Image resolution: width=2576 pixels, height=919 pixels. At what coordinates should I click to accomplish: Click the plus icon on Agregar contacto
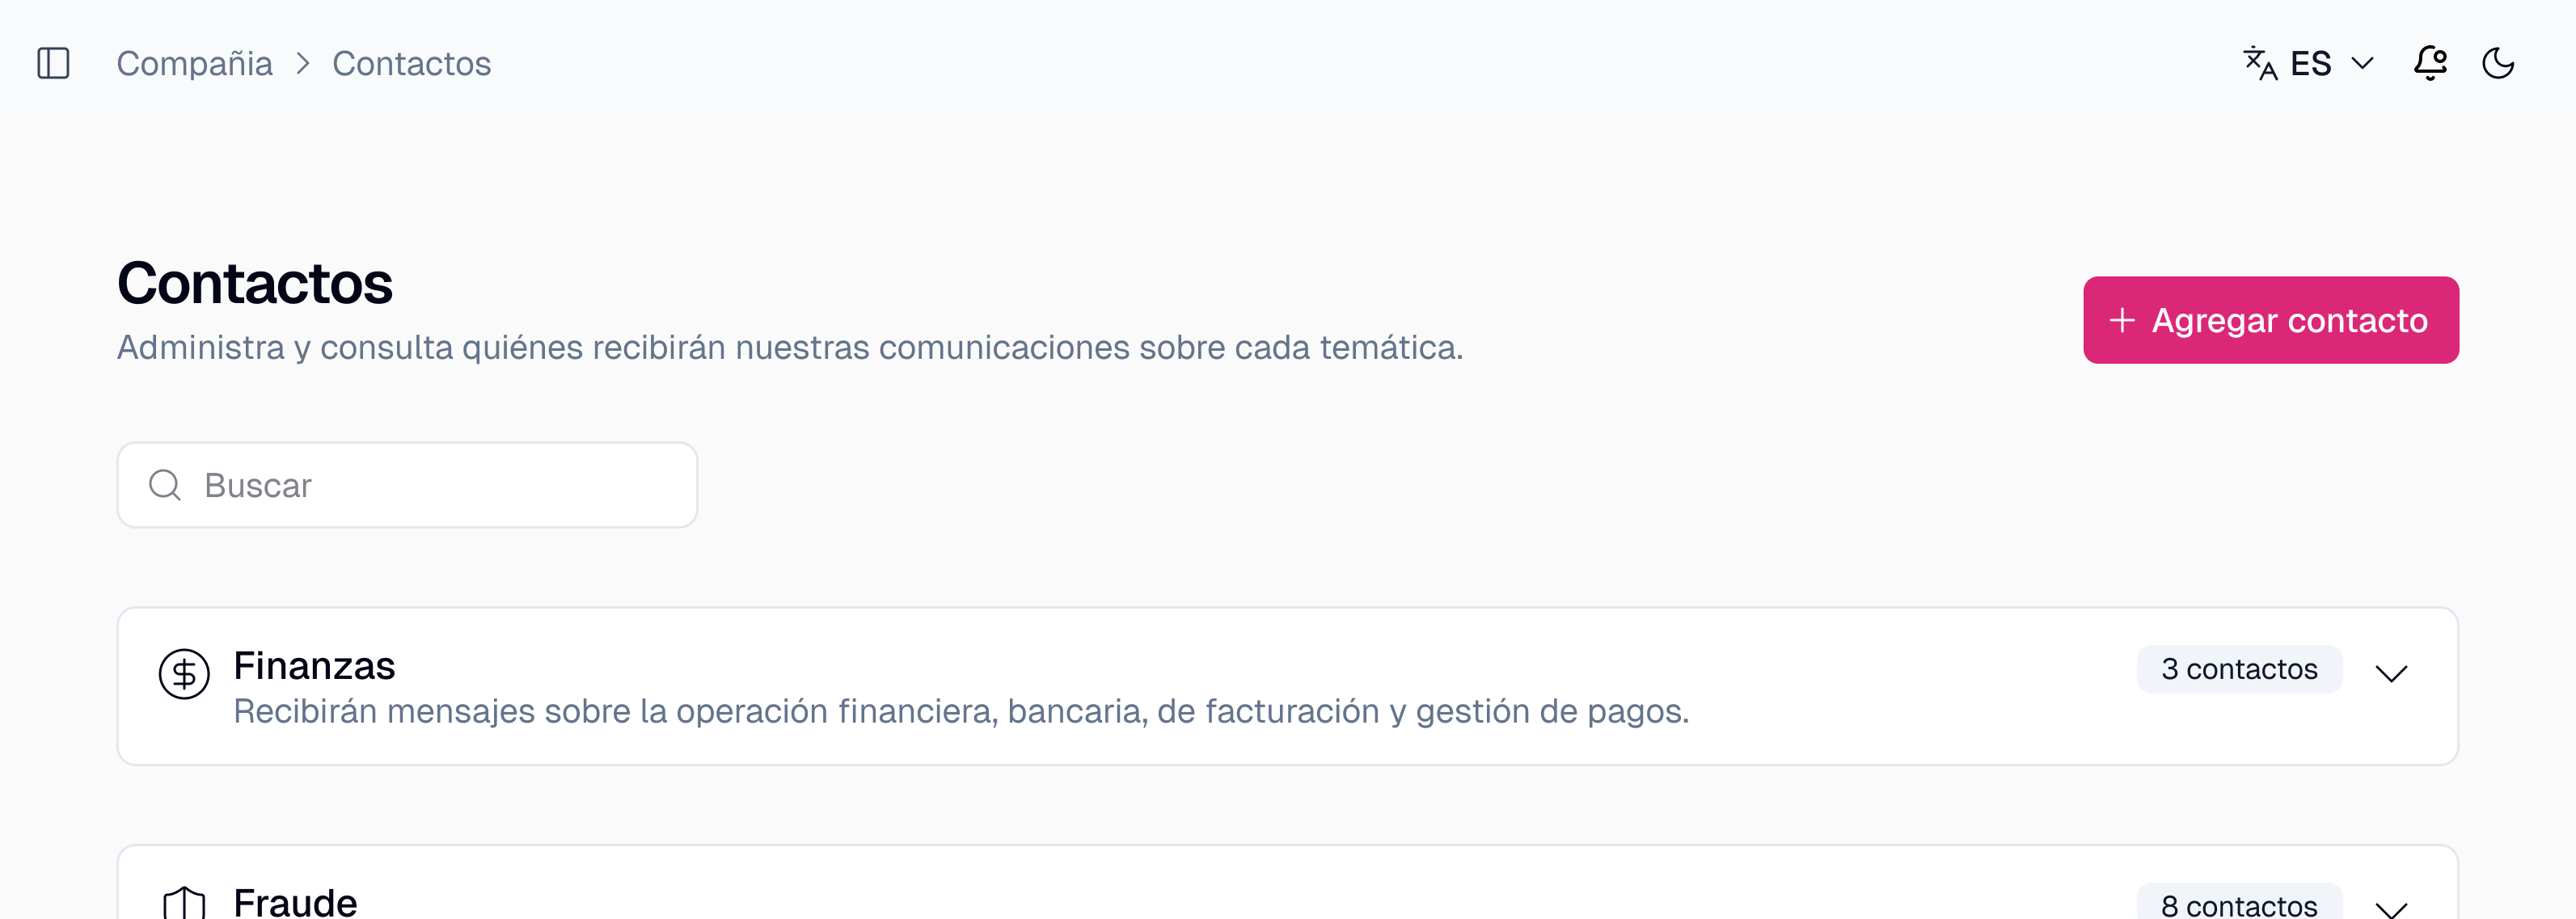[2122, 320]
